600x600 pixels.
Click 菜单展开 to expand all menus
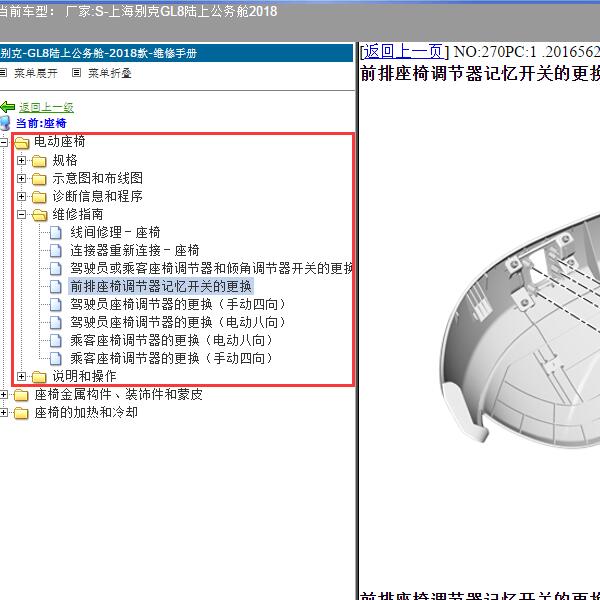(x=36, y=73)
